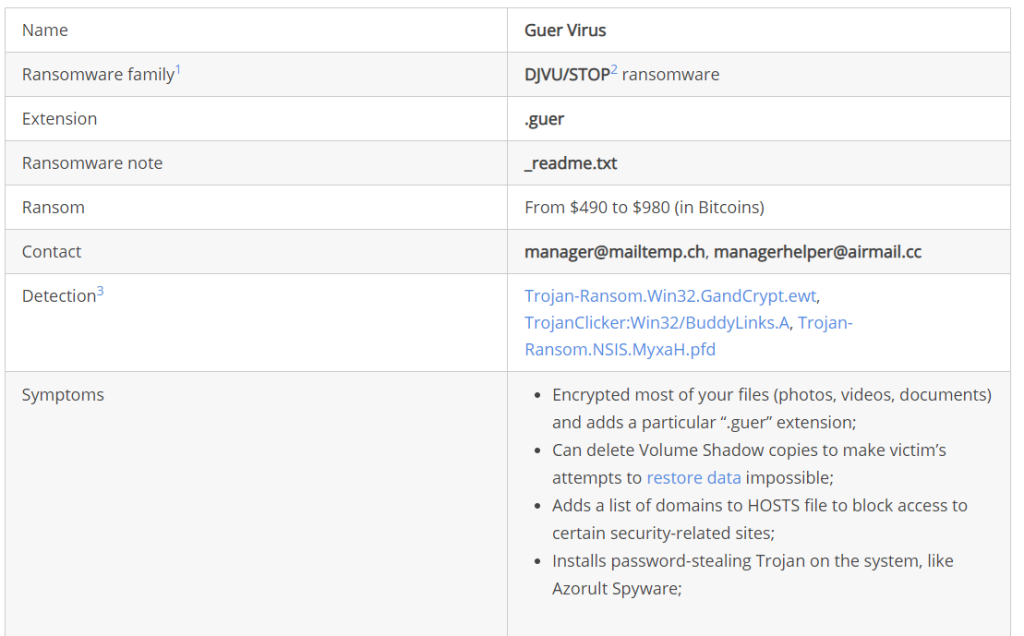The width and height of the screenshot is (1024, 636).
Task: Click the bold DJVU/STOP family text
Action: pyautogui.click(x=566, y=75)
